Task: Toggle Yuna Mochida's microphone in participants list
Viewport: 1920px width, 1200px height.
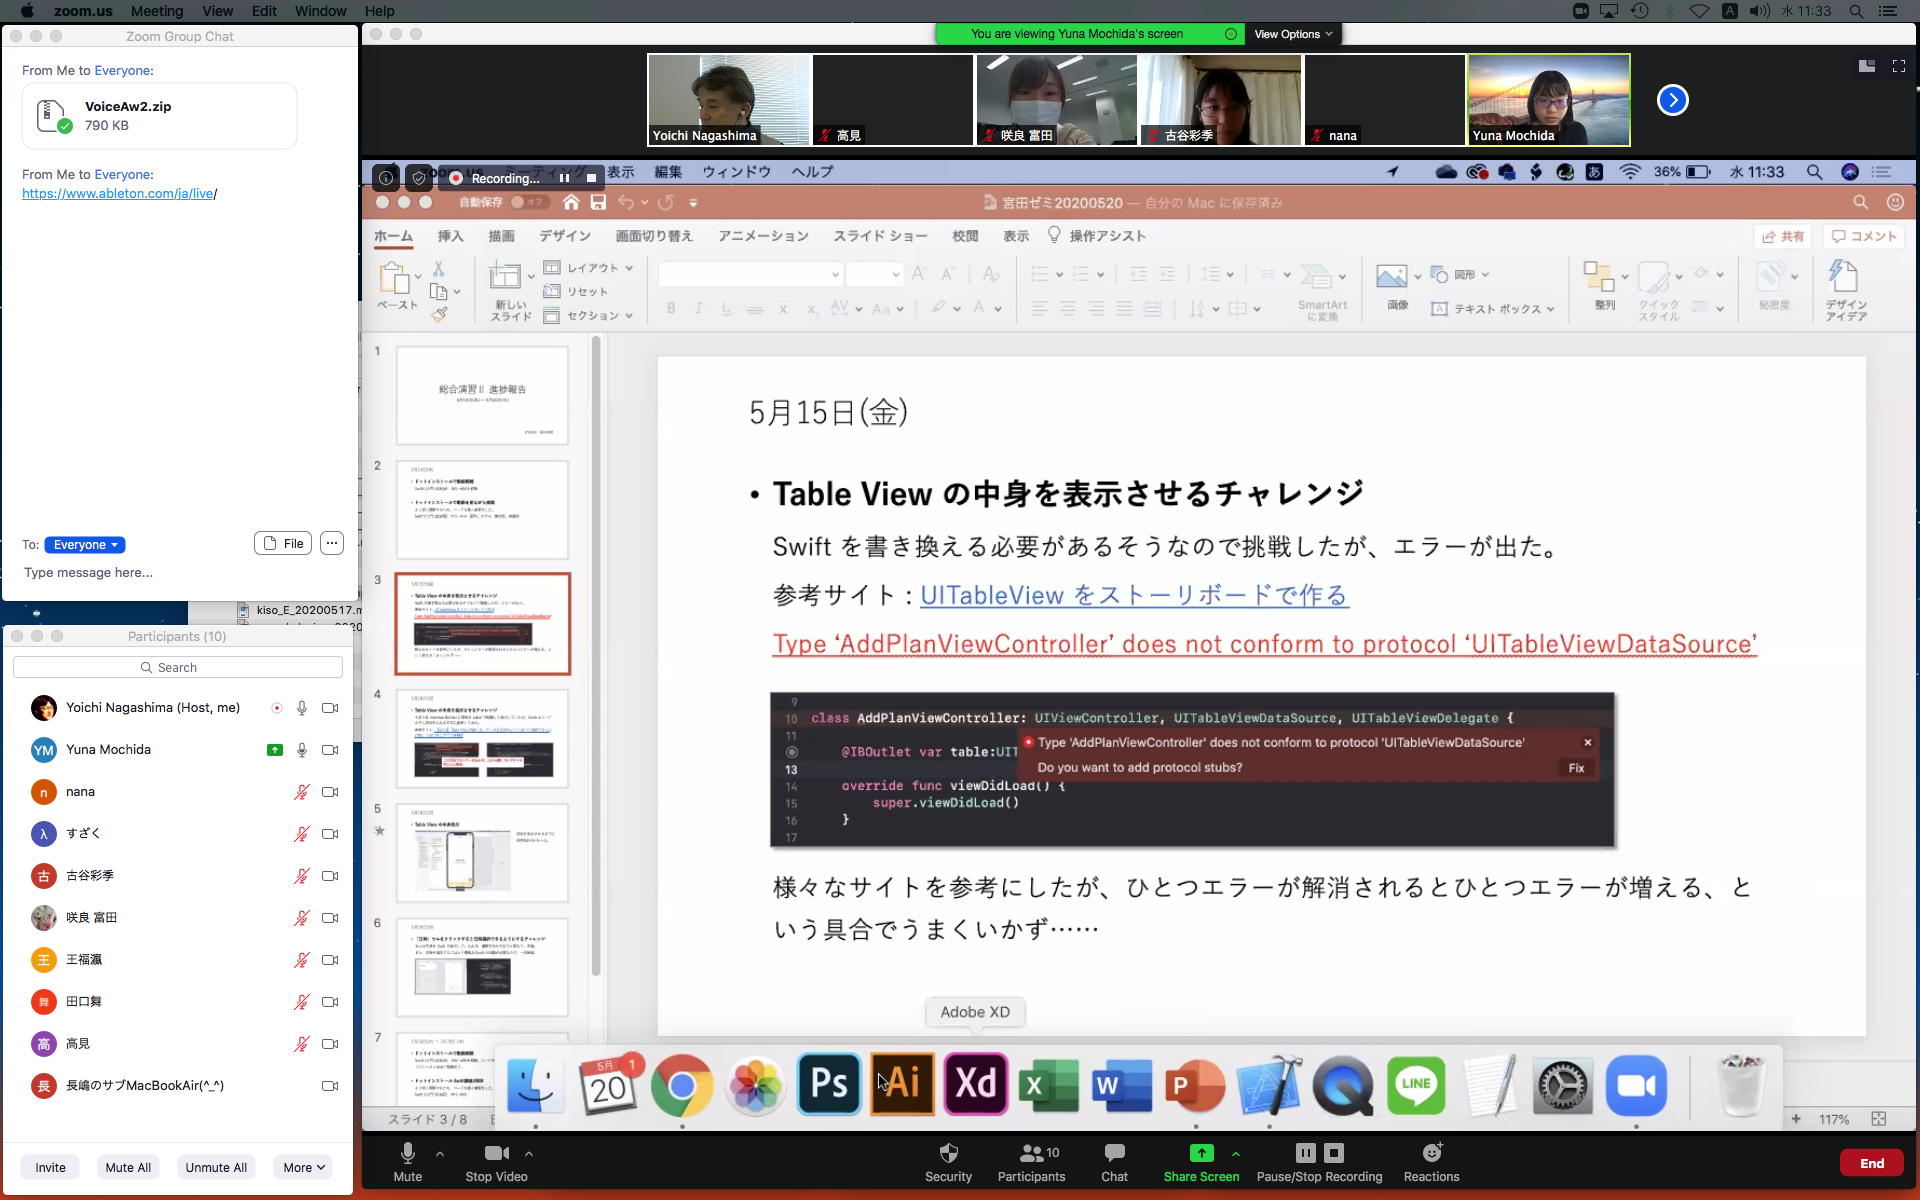Action: [x=301, y=750]
